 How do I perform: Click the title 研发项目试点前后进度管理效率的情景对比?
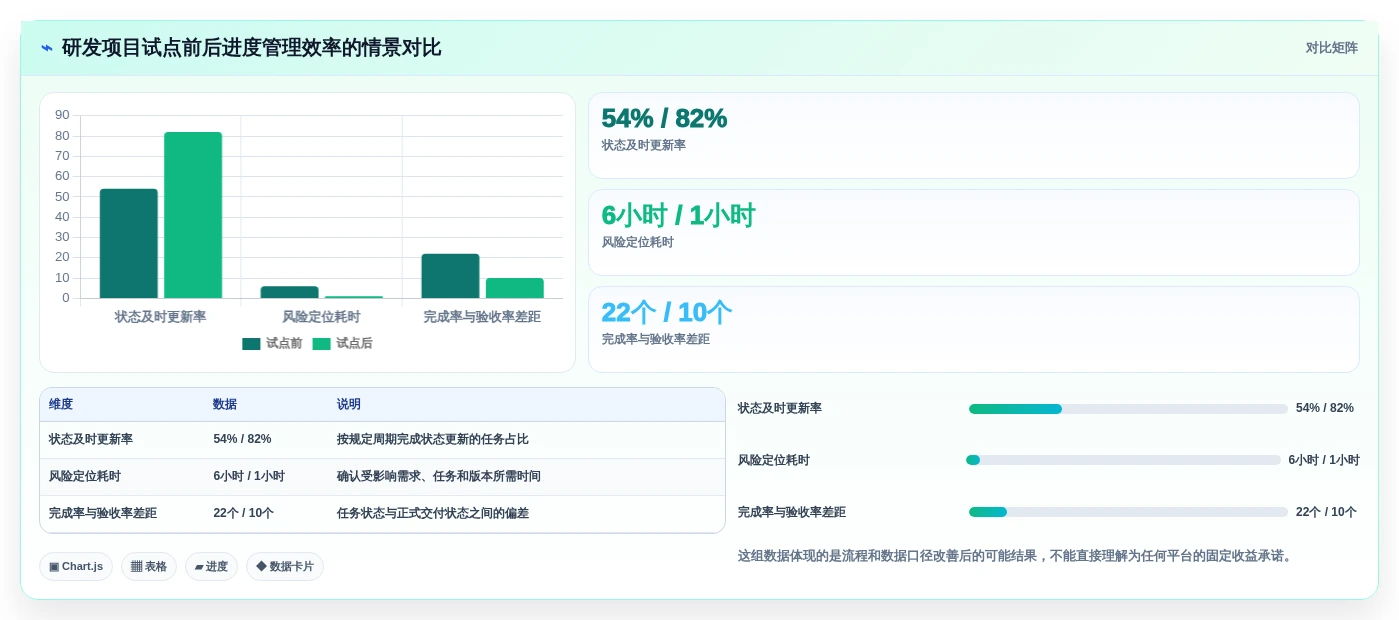tap(251, 48)
